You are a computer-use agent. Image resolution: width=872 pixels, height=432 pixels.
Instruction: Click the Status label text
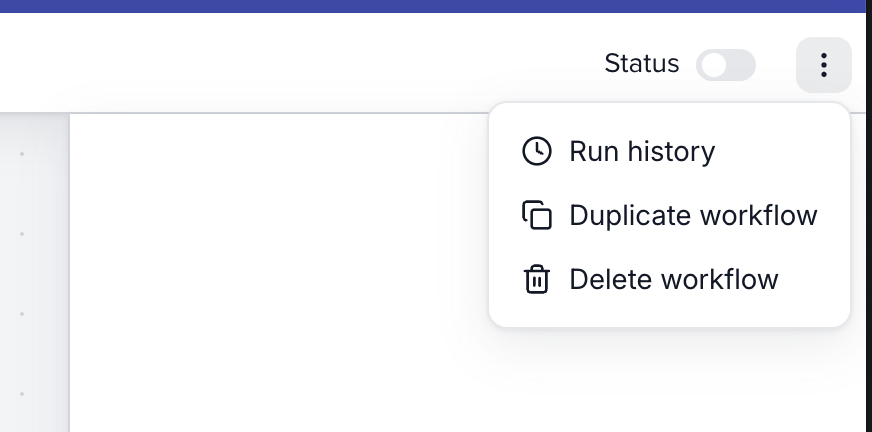tap(641, 64)
